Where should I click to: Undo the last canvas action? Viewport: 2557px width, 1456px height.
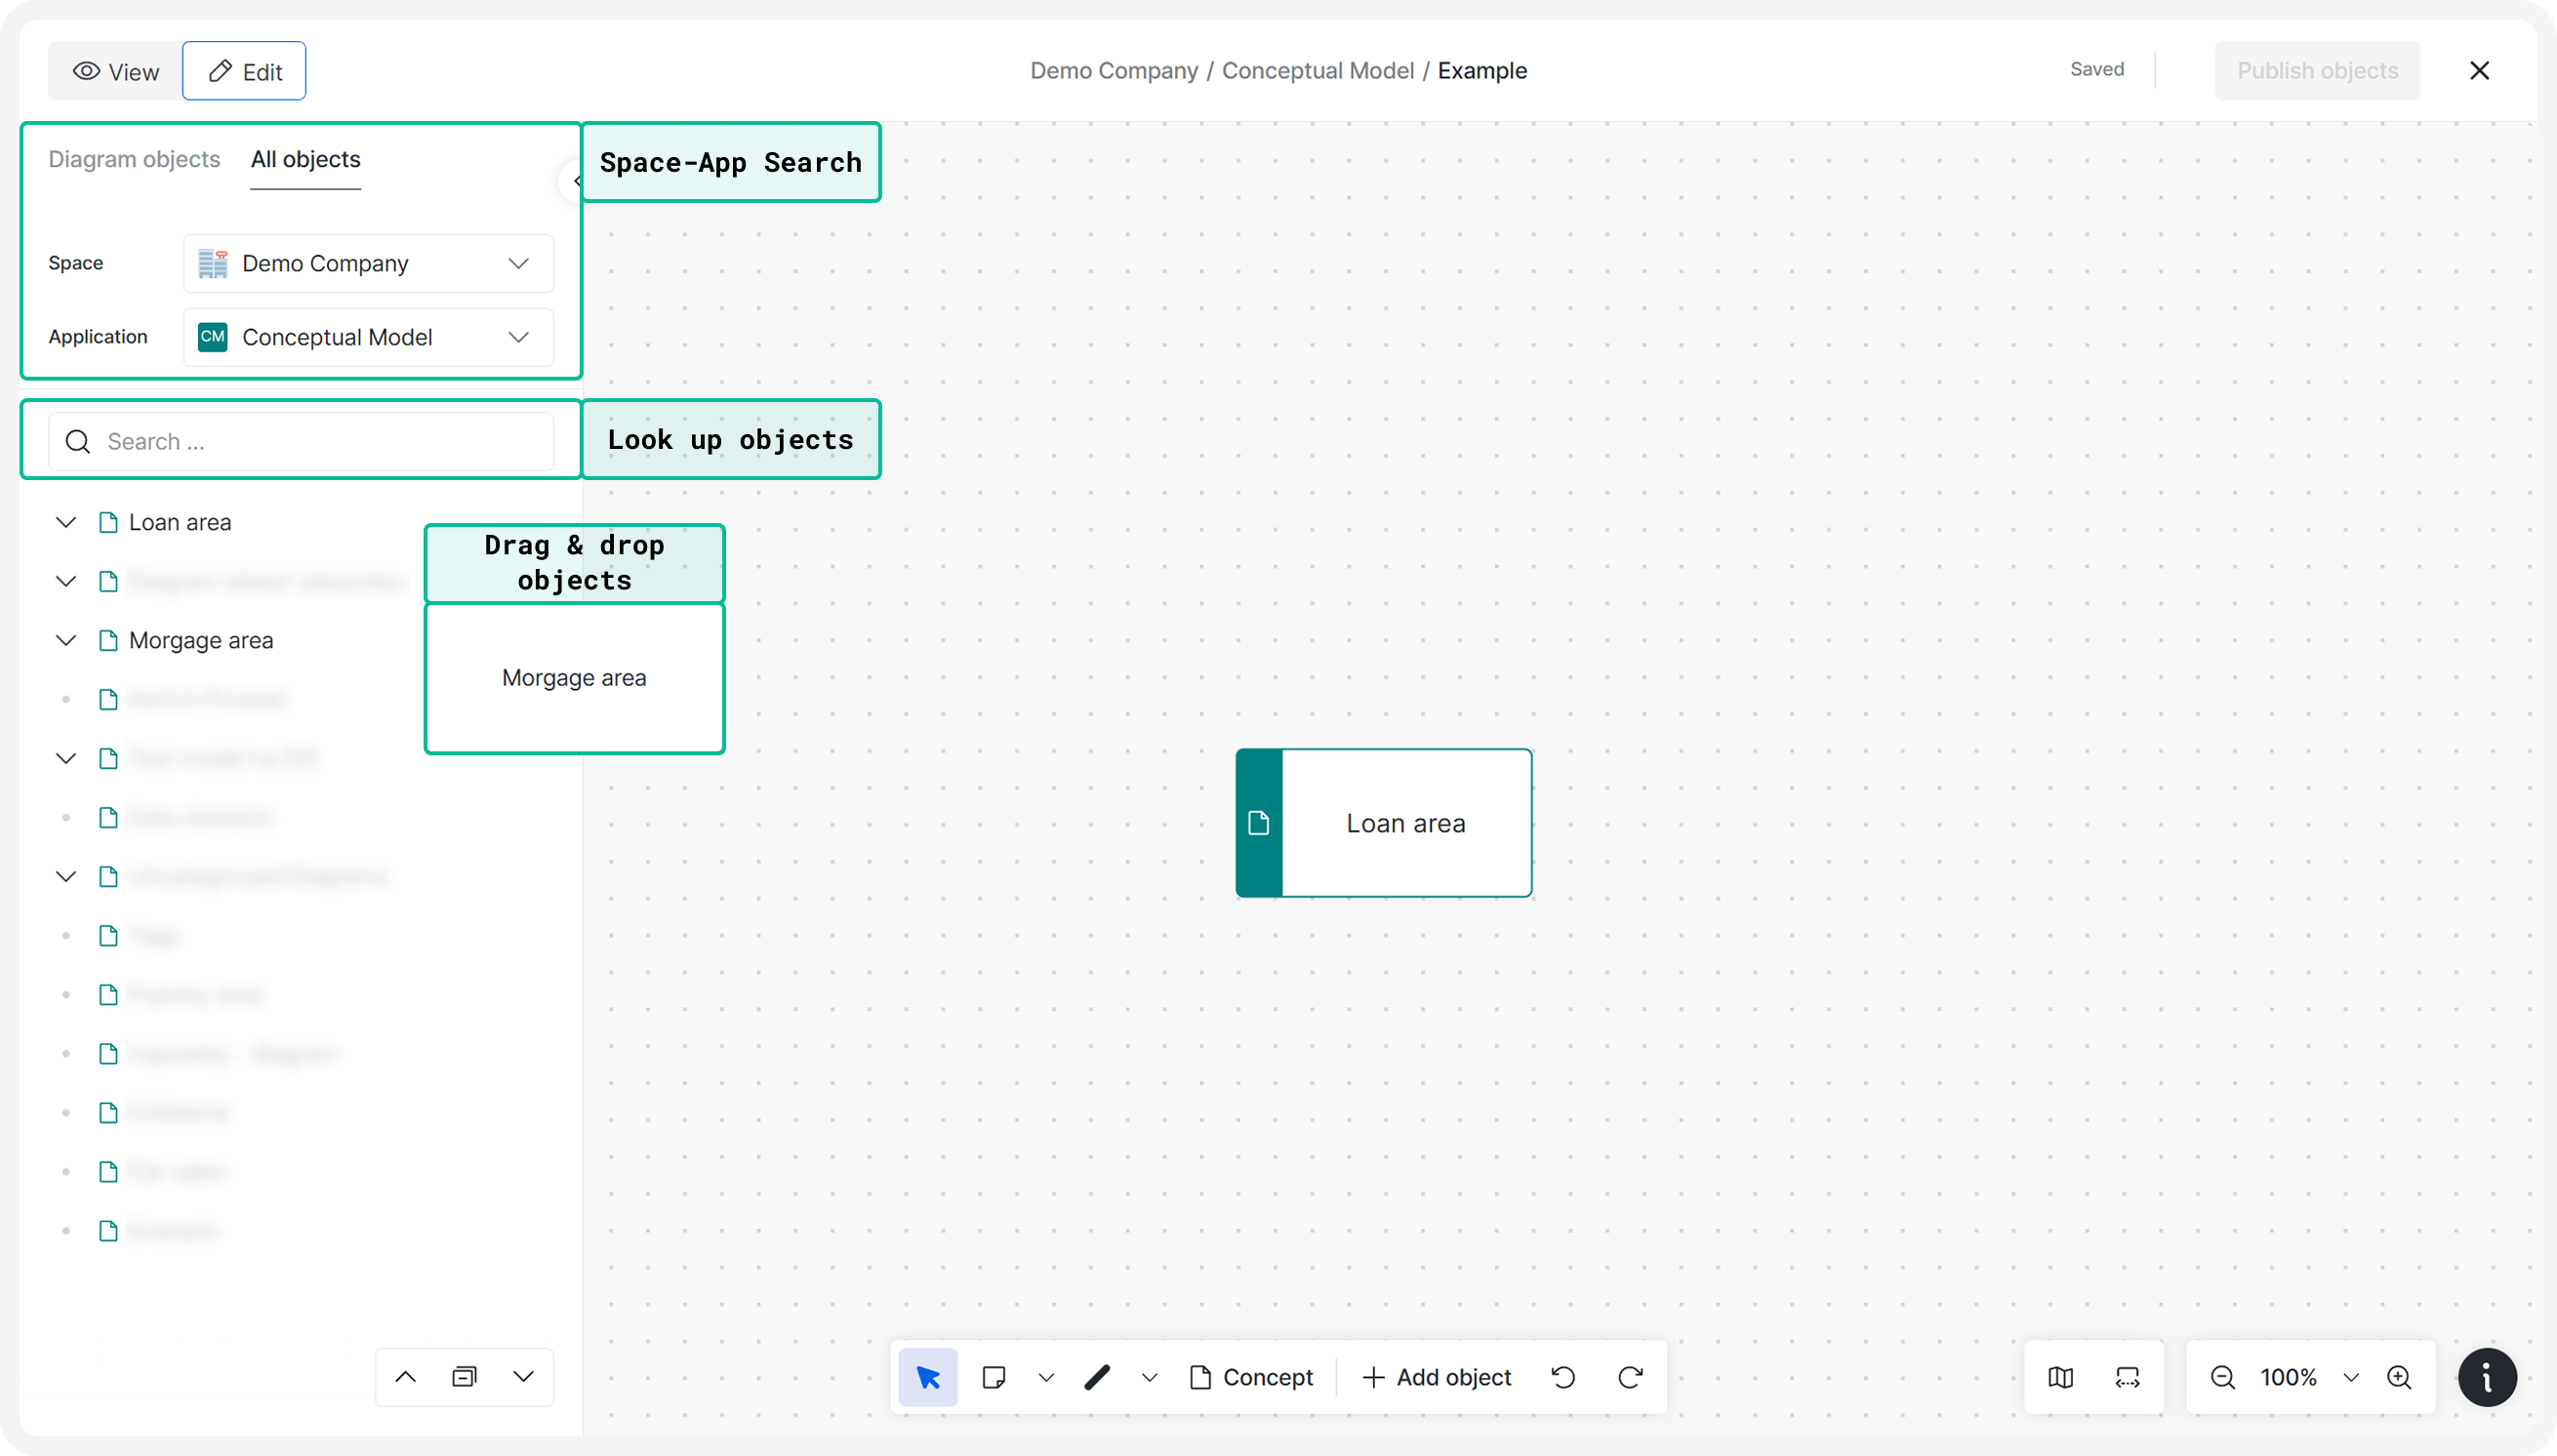point(1563,1377)
